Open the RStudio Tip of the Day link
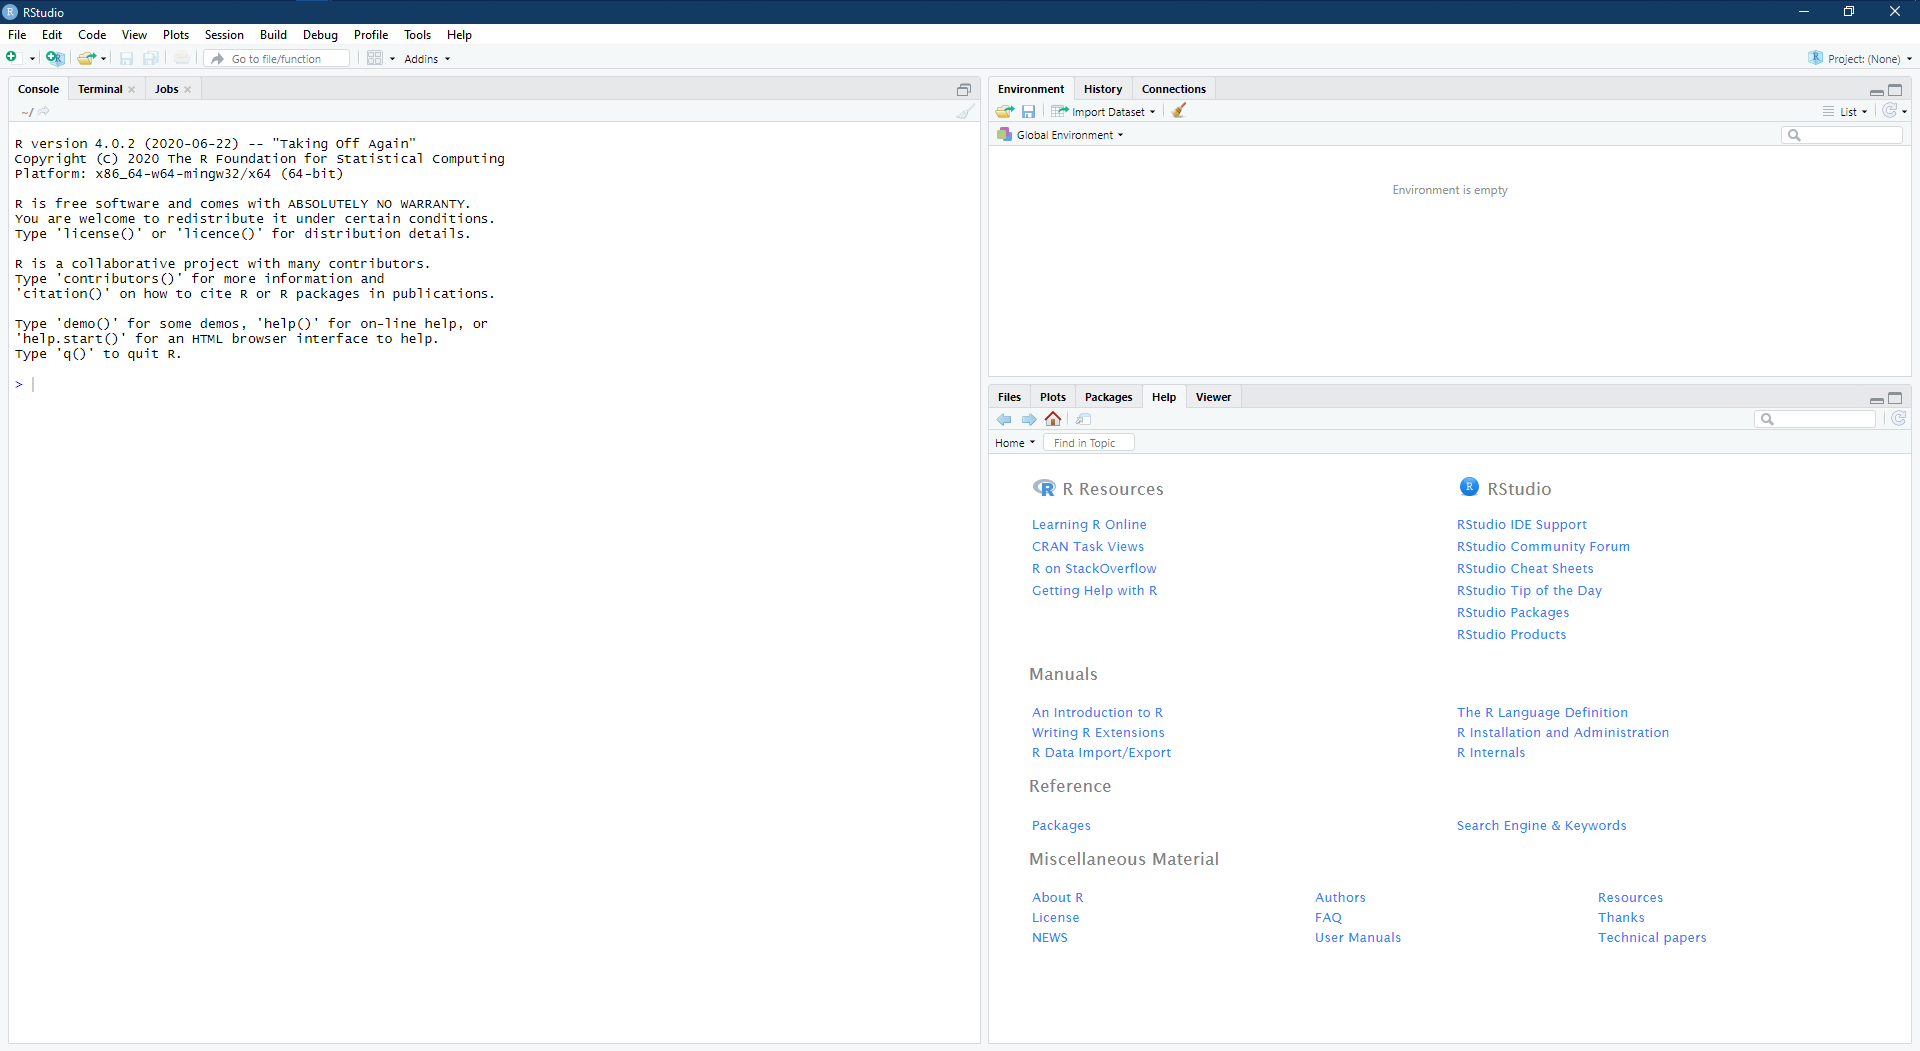 [1529, 590]
